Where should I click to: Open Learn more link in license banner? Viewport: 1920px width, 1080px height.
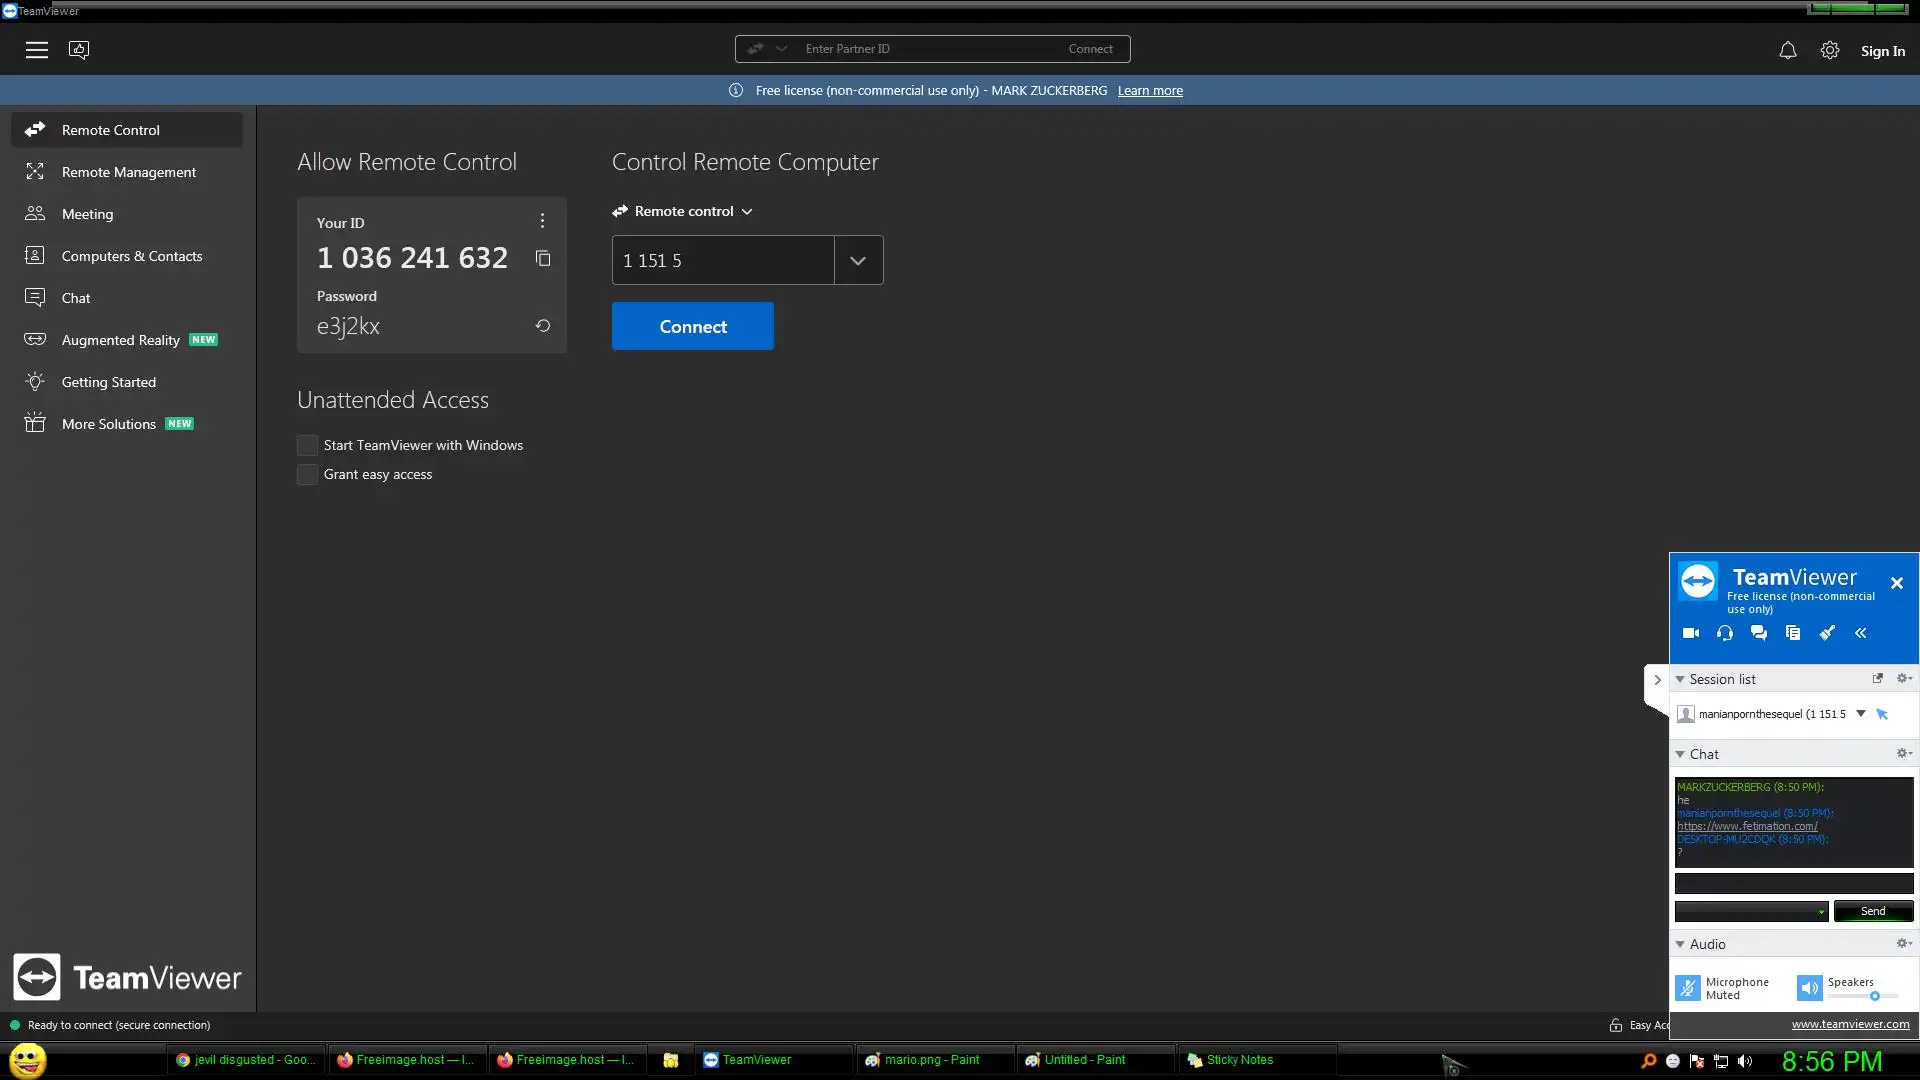pyautogui.click(x=1150, y=91)
